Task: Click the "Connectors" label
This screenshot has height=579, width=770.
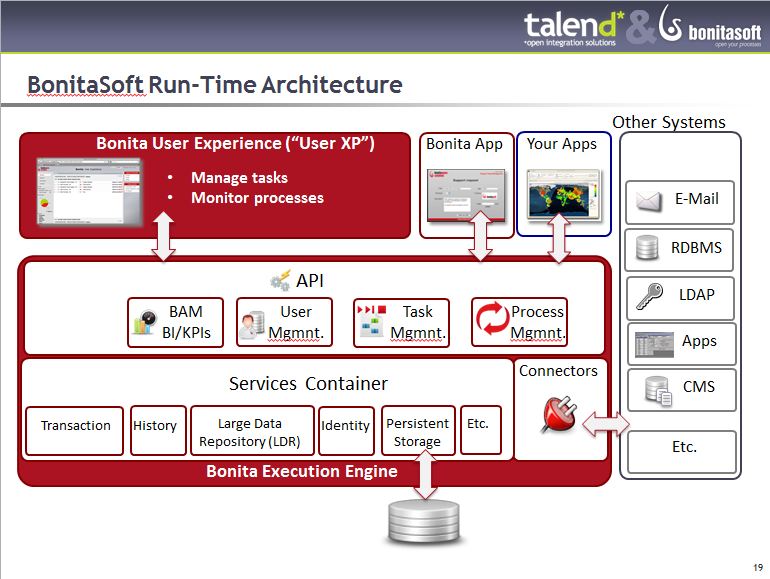Action: [x=558, y=371]
